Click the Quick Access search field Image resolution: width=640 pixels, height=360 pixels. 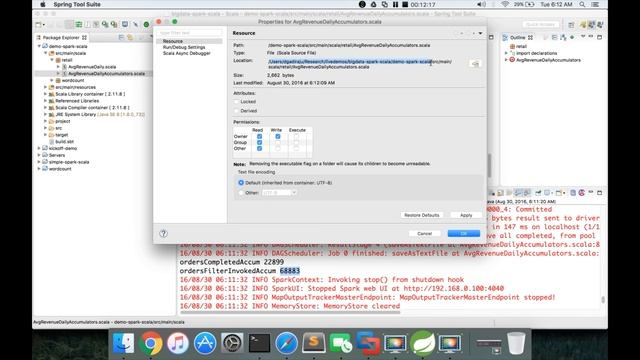tap(540, 24)
